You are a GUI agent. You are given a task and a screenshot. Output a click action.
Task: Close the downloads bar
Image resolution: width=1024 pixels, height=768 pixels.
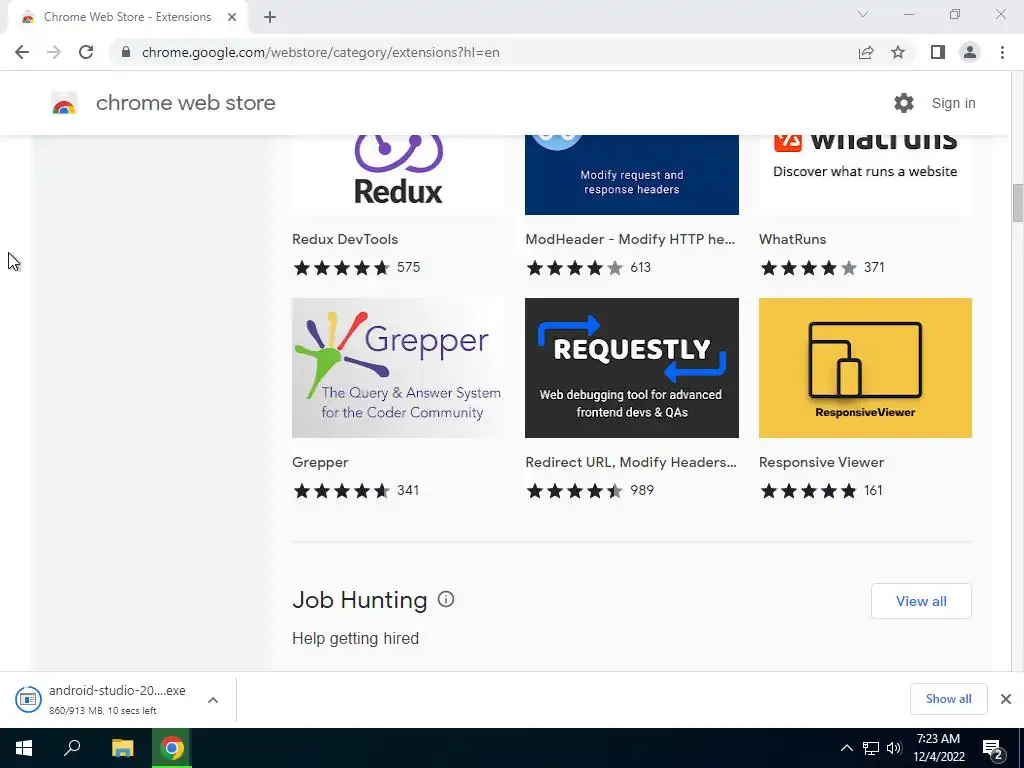[x=1006, y=699]
